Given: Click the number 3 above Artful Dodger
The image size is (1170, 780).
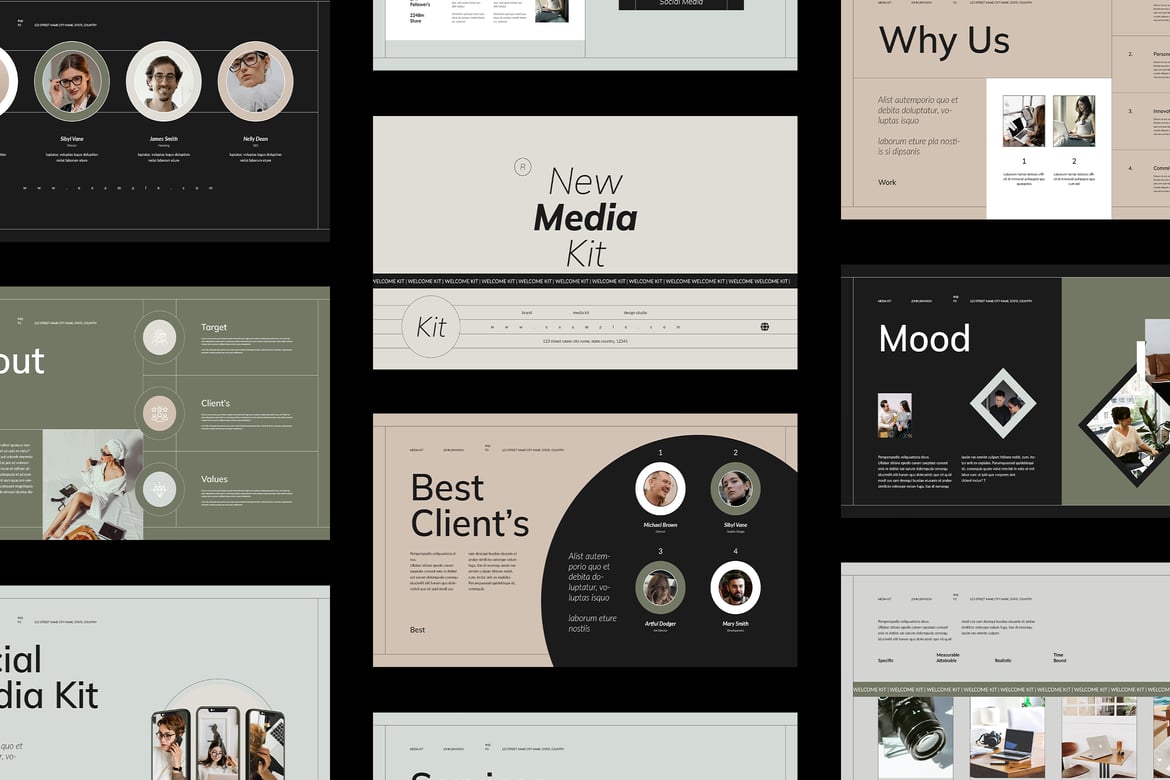Looking at the screenshot, I should 660,552.
